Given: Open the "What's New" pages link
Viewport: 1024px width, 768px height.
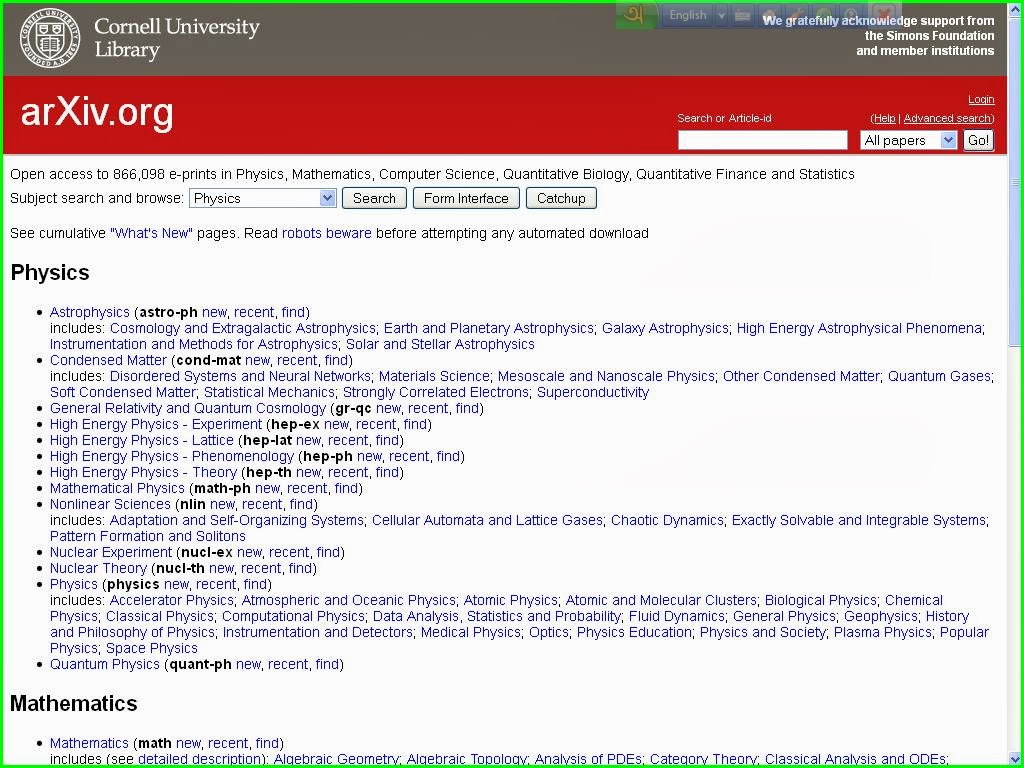Looking at the screenshot, I should coord(152,233).
